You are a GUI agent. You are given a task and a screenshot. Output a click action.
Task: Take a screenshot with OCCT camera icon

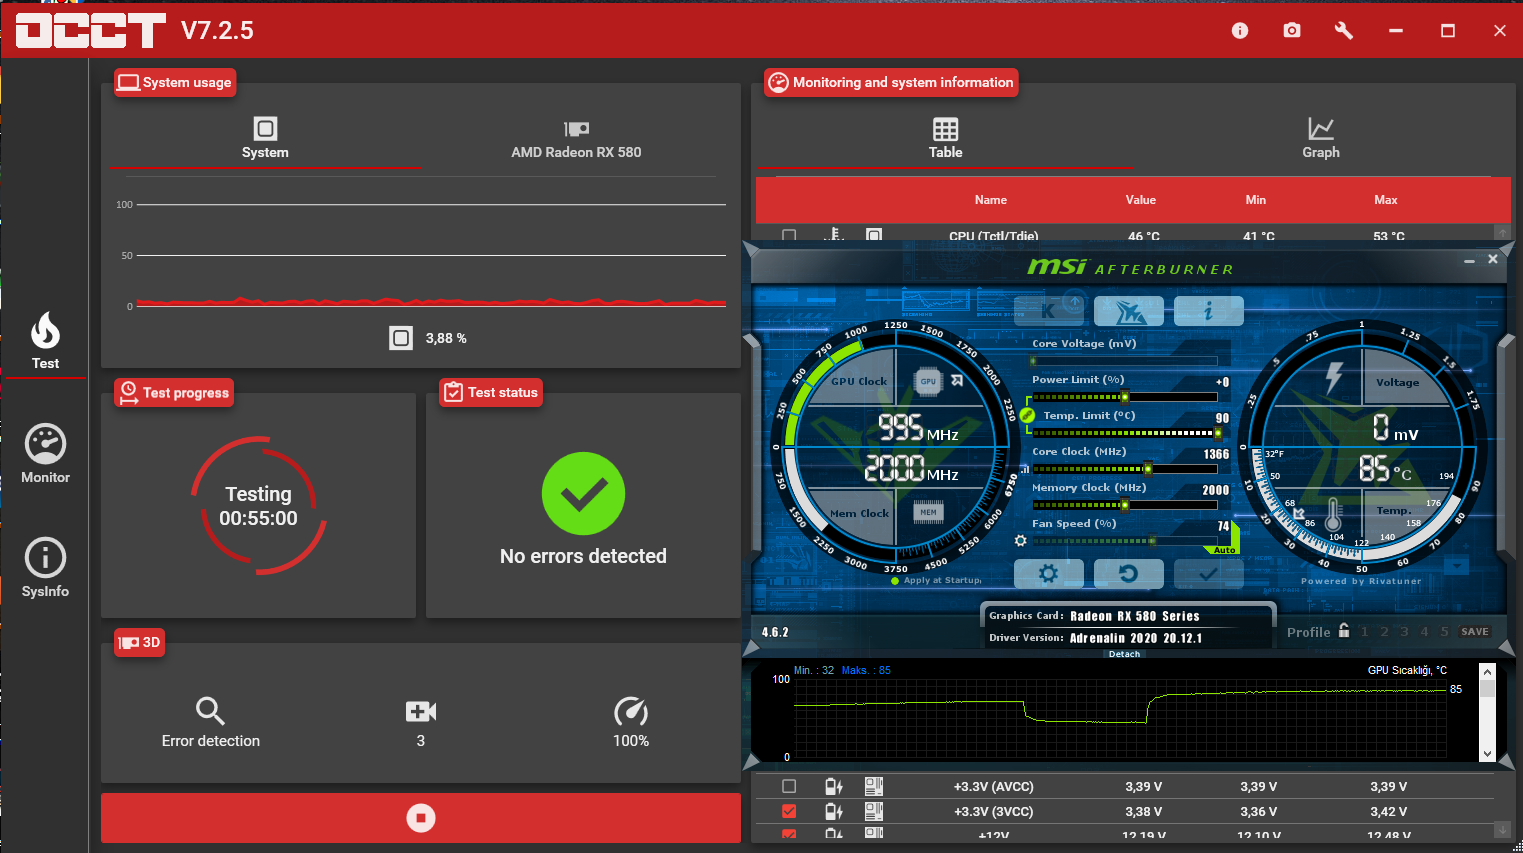(1292, 31)
